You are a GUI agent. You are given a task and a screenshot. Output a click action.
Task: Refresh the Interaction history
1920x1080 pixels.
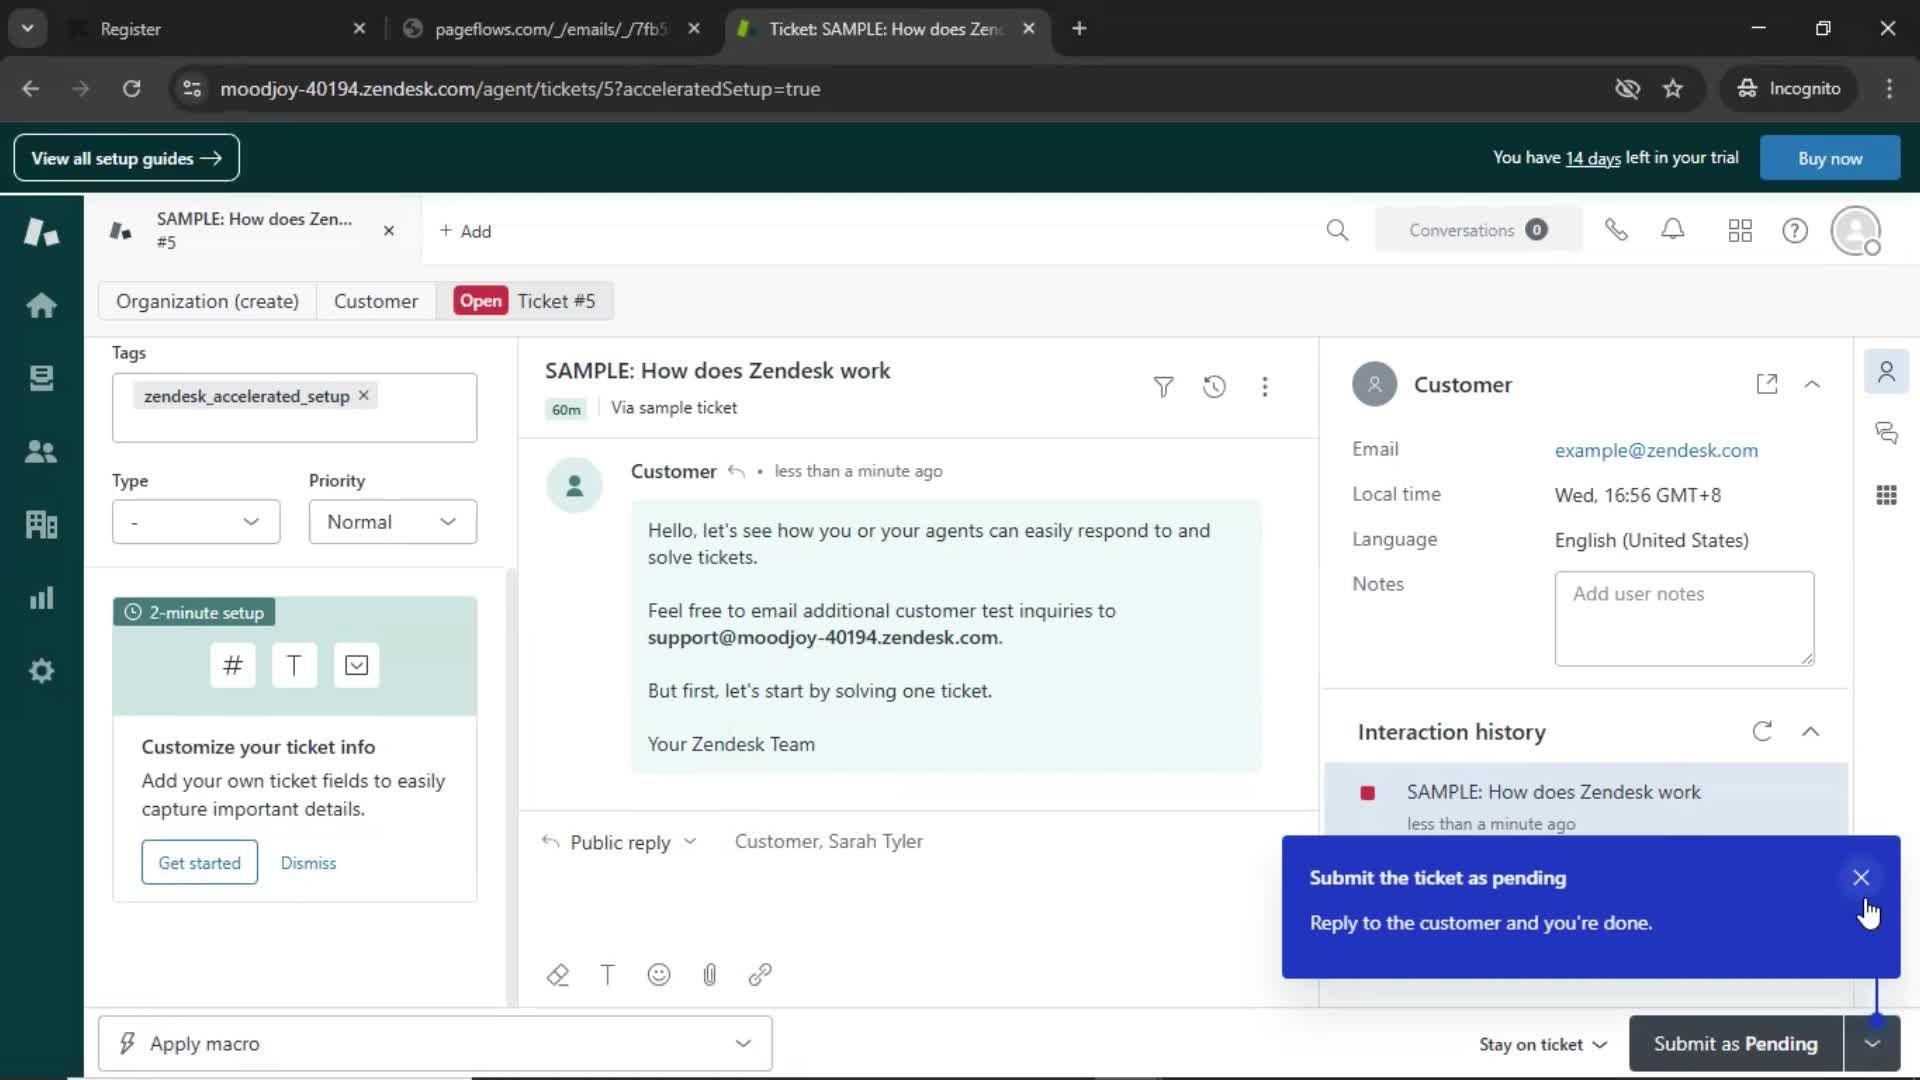(1762, 731)
